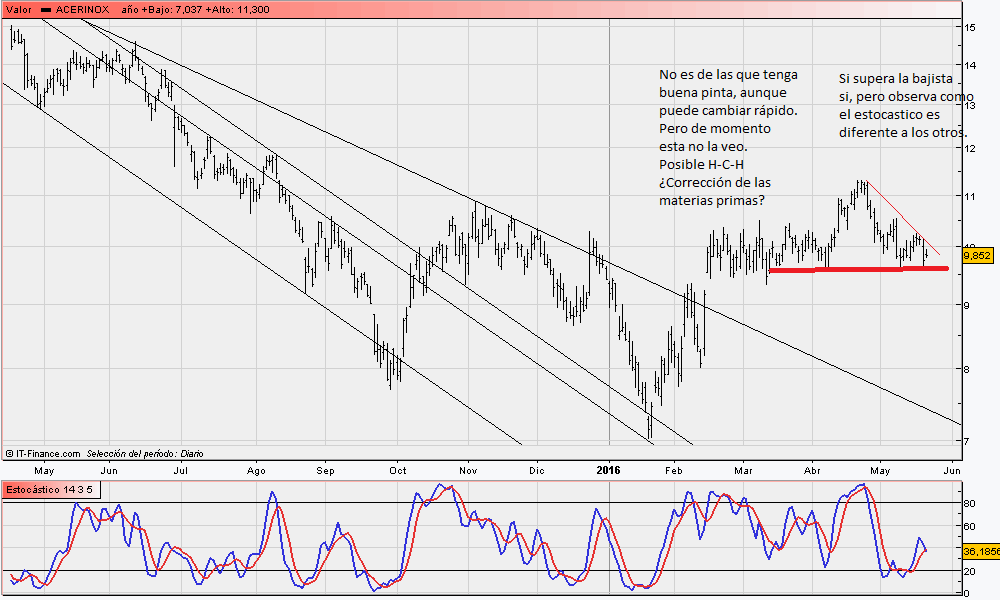The image size is (1000, 600).
Task: Click the Oct month label
Action: pos(398,471)
